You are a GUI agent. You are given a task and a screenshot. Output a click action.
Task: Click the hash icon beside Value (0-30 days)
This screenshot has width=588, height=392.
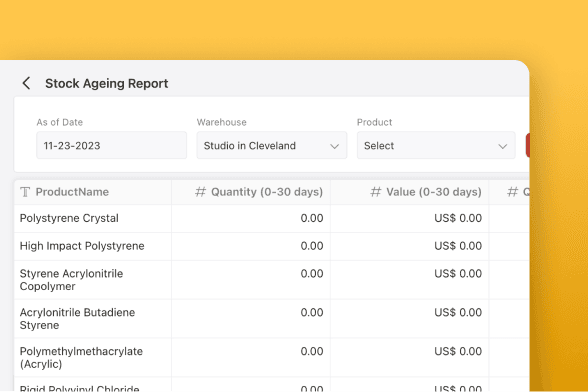point(376,192)
